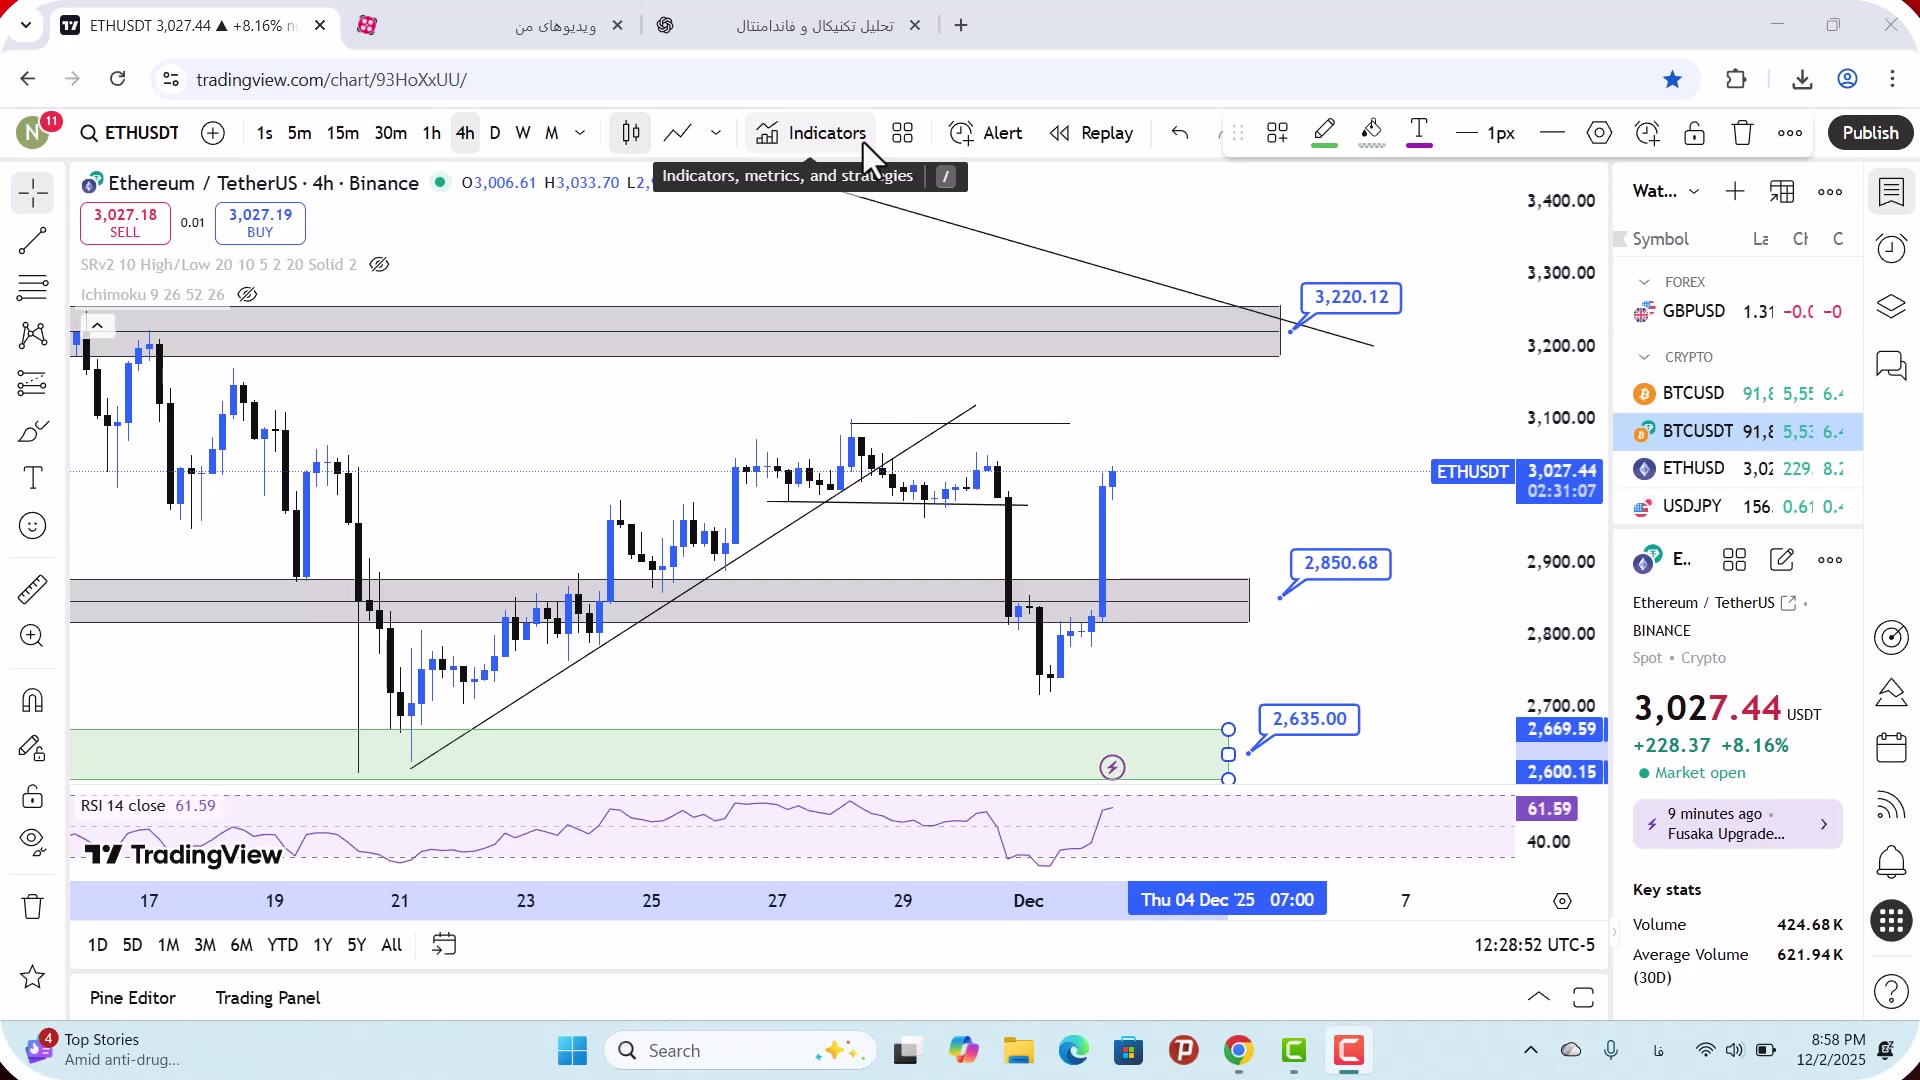Open the Indicators dialog
1920x1080 pixels.
click(x=811, y=133)
